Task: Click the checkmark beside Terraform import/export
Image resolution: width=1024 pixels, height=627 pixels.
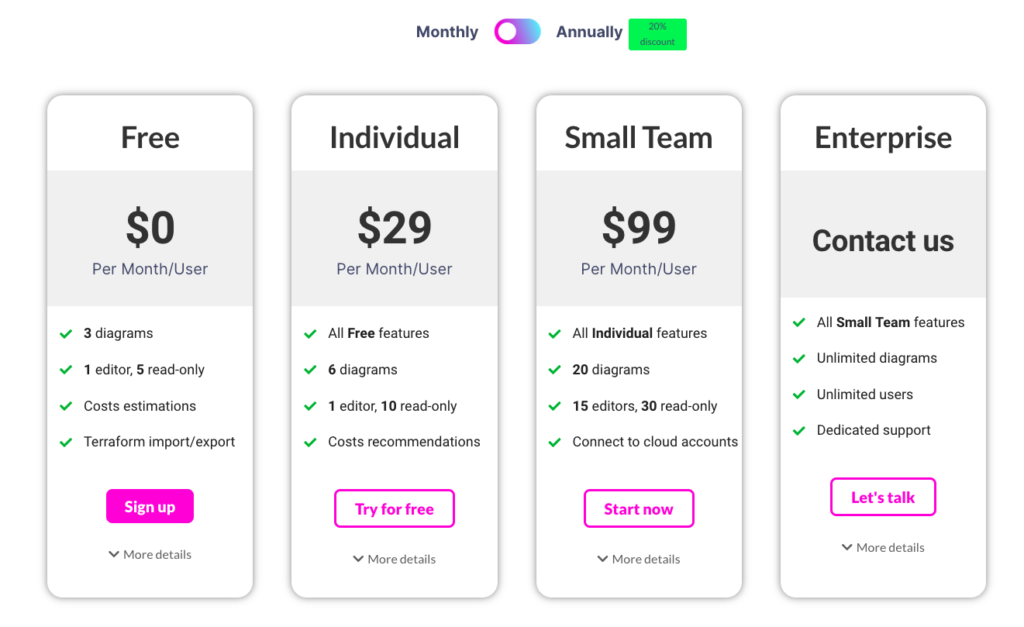Action: 66,442
